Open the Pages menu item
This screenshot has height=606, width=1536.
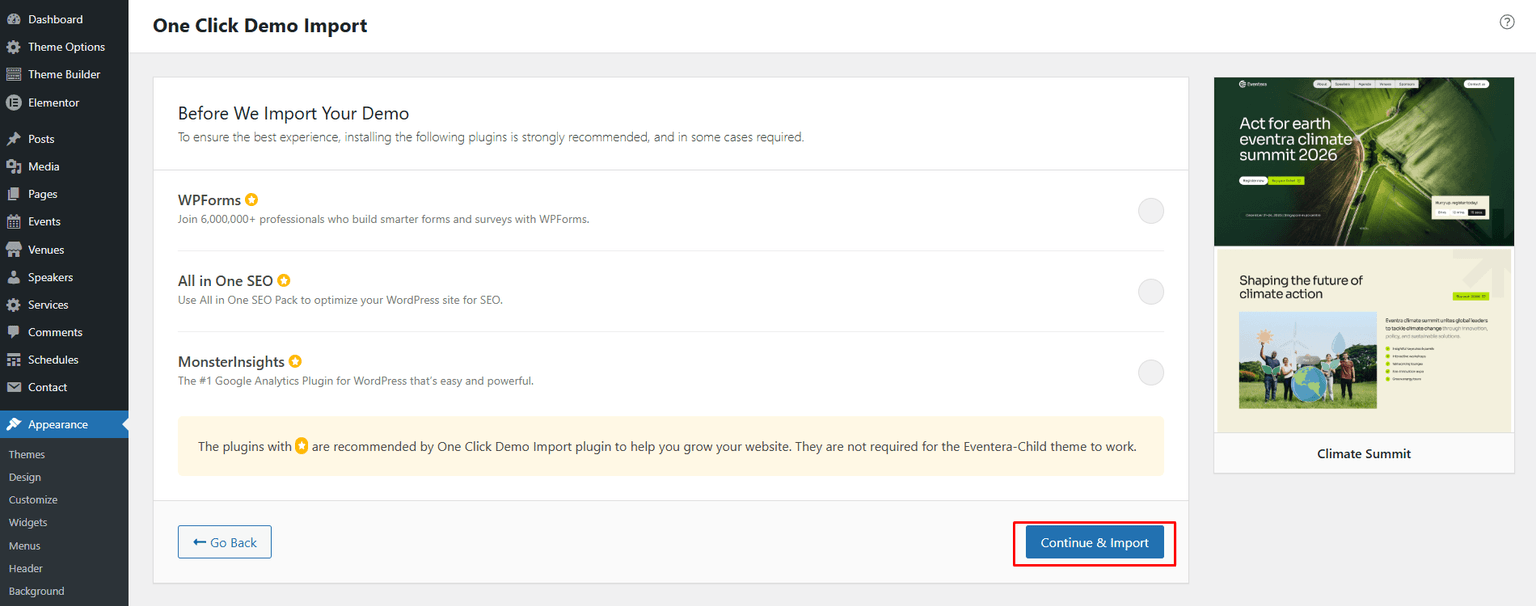point(64,194)
